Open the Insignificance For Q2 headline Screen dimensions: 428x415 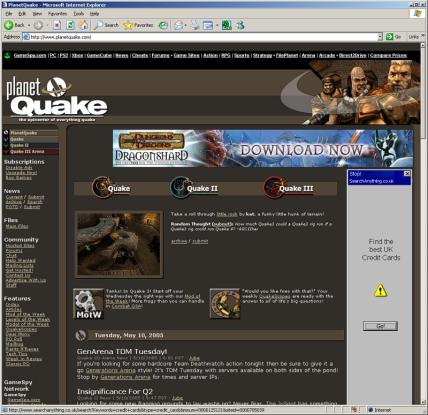coord(115,391)
